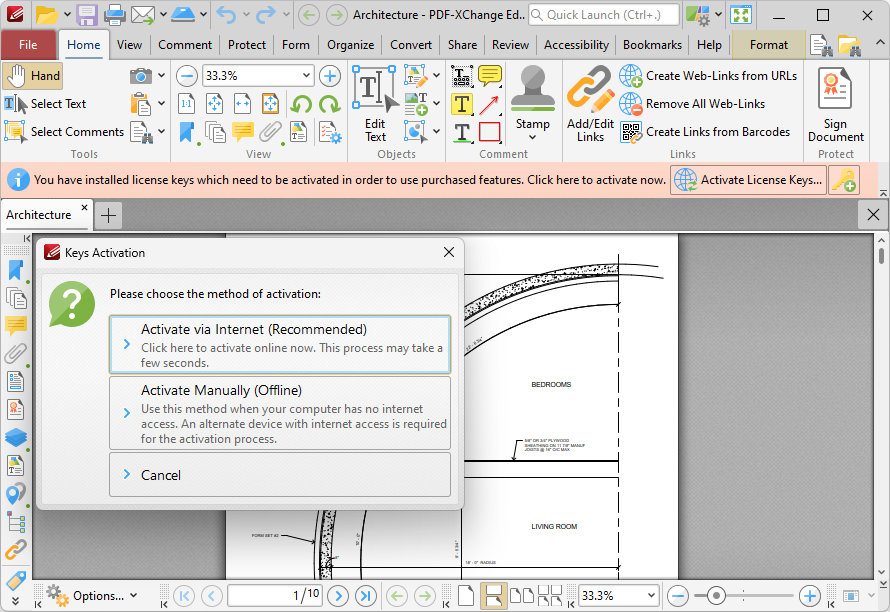Image resolution: width=890 pixels, height=612 pixels.
Task: Open the Stamp tool
Action: (532, 97)
